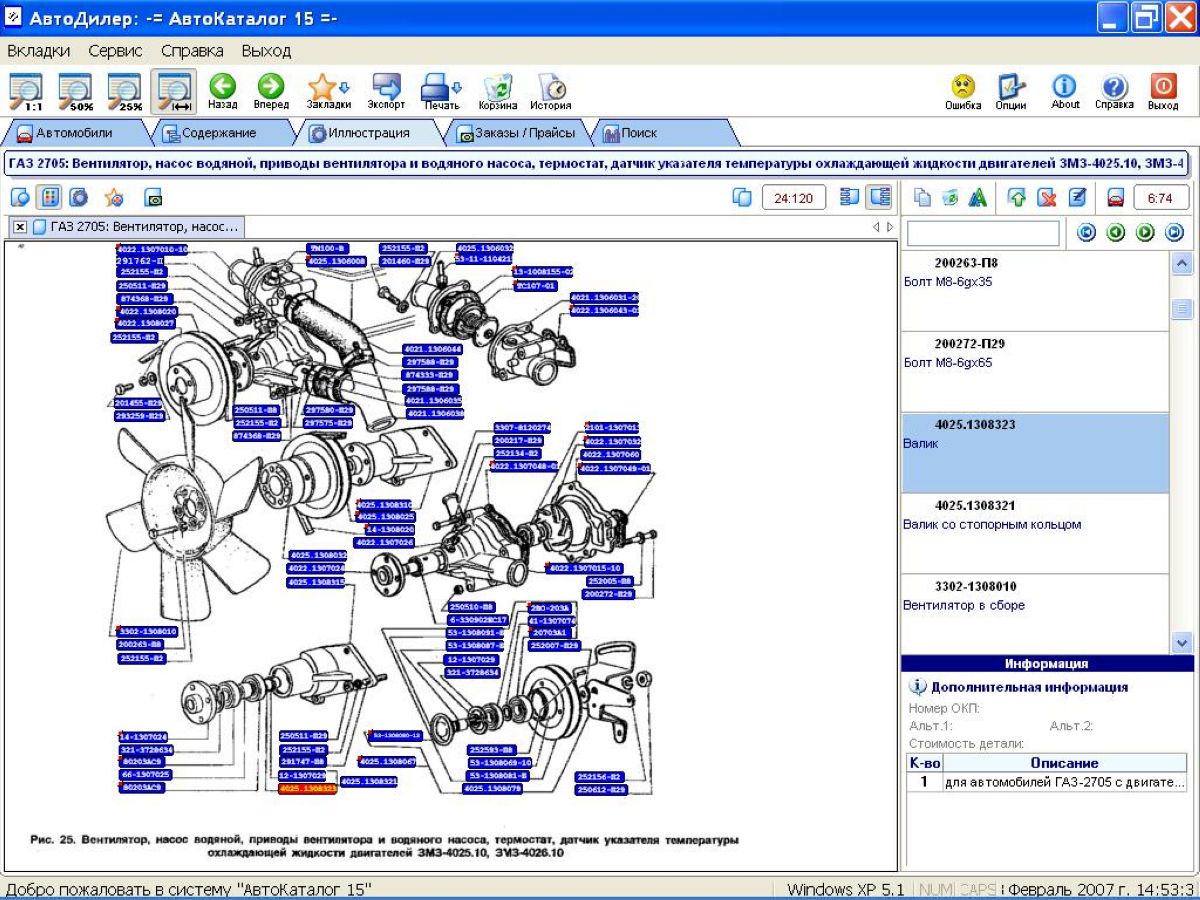Open the Опции options icon

(x=1011, y=91)
